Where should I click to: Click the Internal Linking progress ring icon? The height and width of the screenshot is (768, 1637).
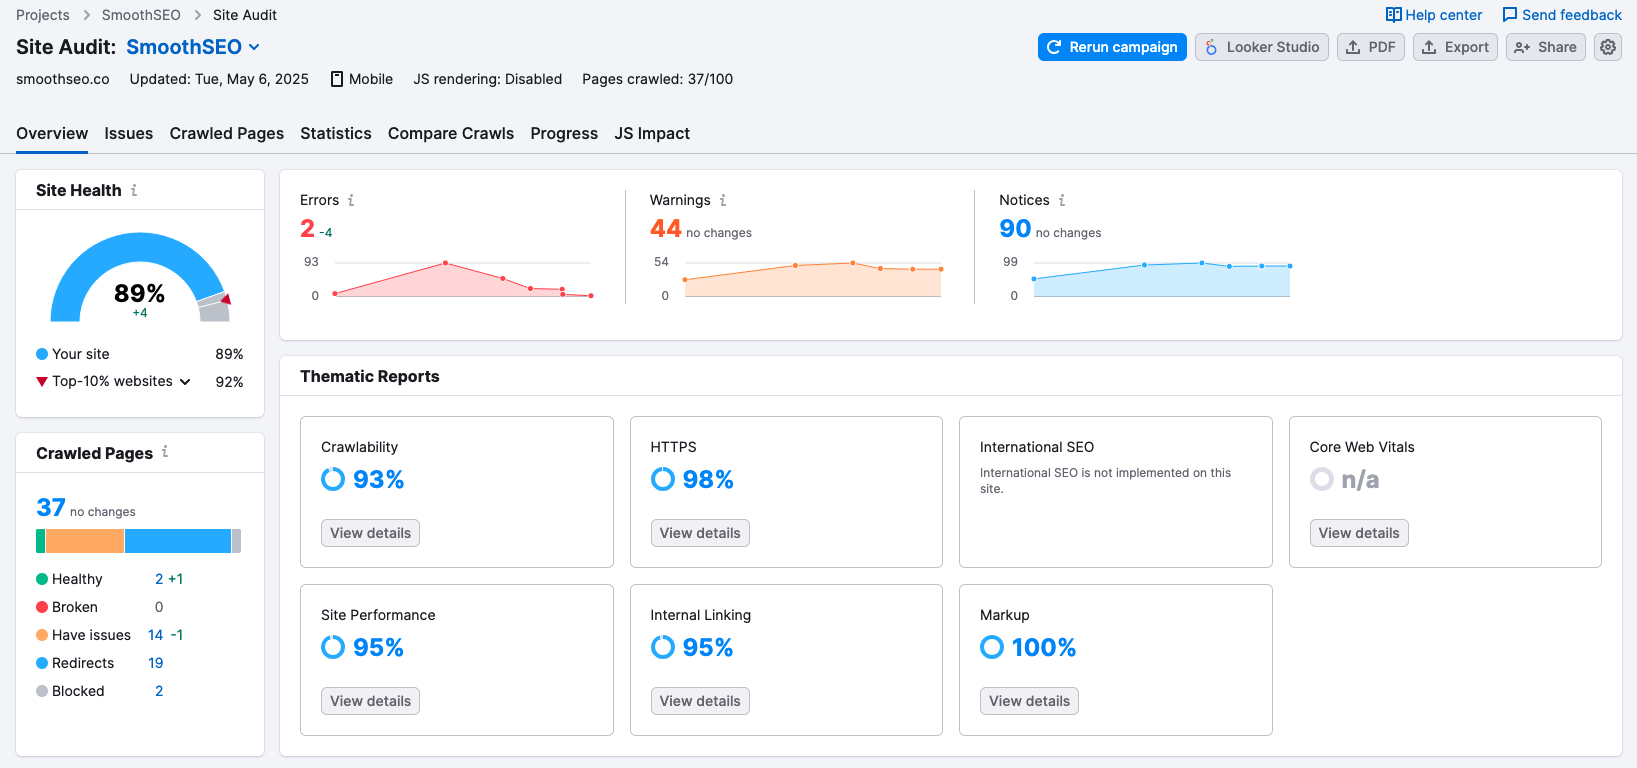pyautogui.click(x=663, y=647)
